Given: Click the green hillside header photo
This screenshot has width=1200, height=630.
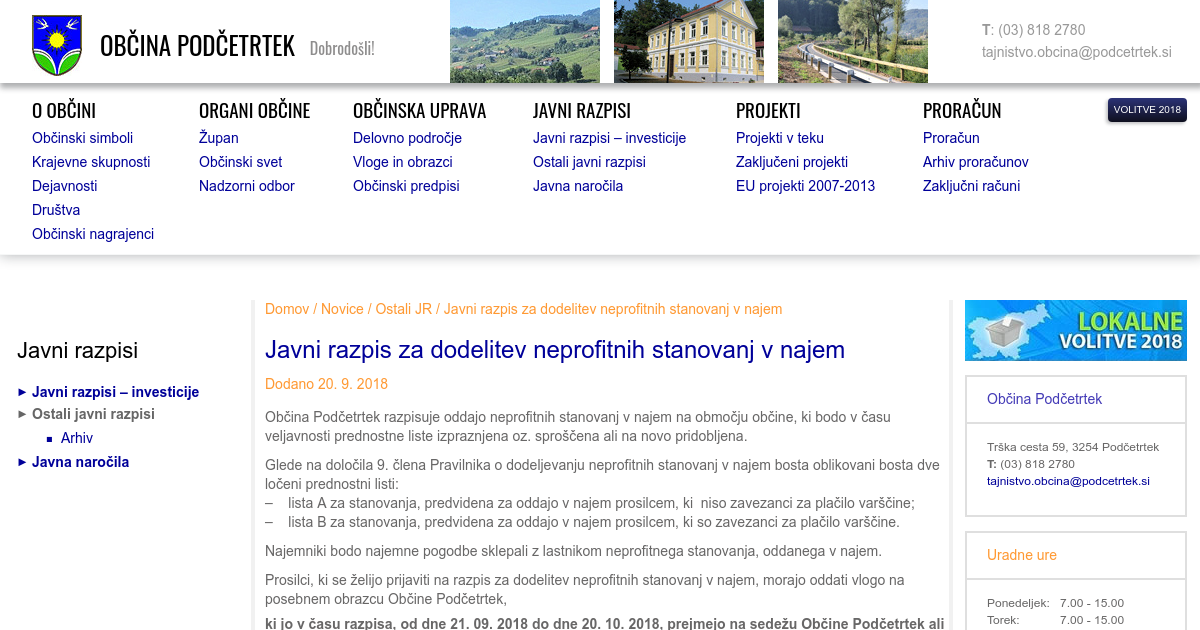Looking at the screenshot, I should point(524,41).
